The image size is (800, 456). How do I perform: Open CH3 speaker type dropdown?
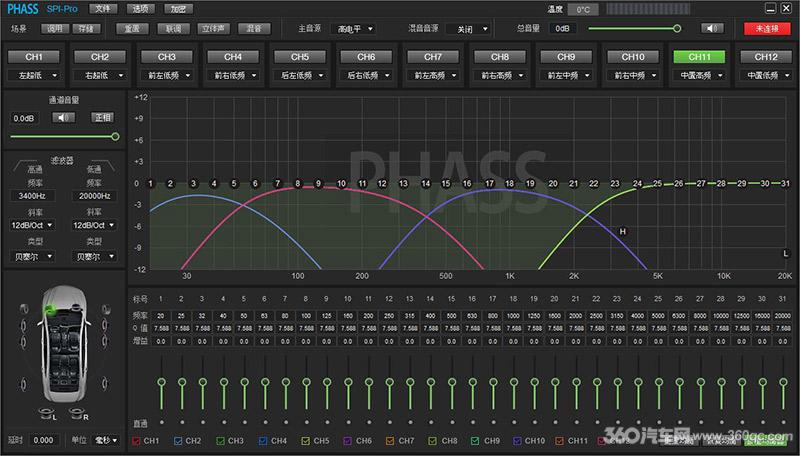click(x=167, y=75)
